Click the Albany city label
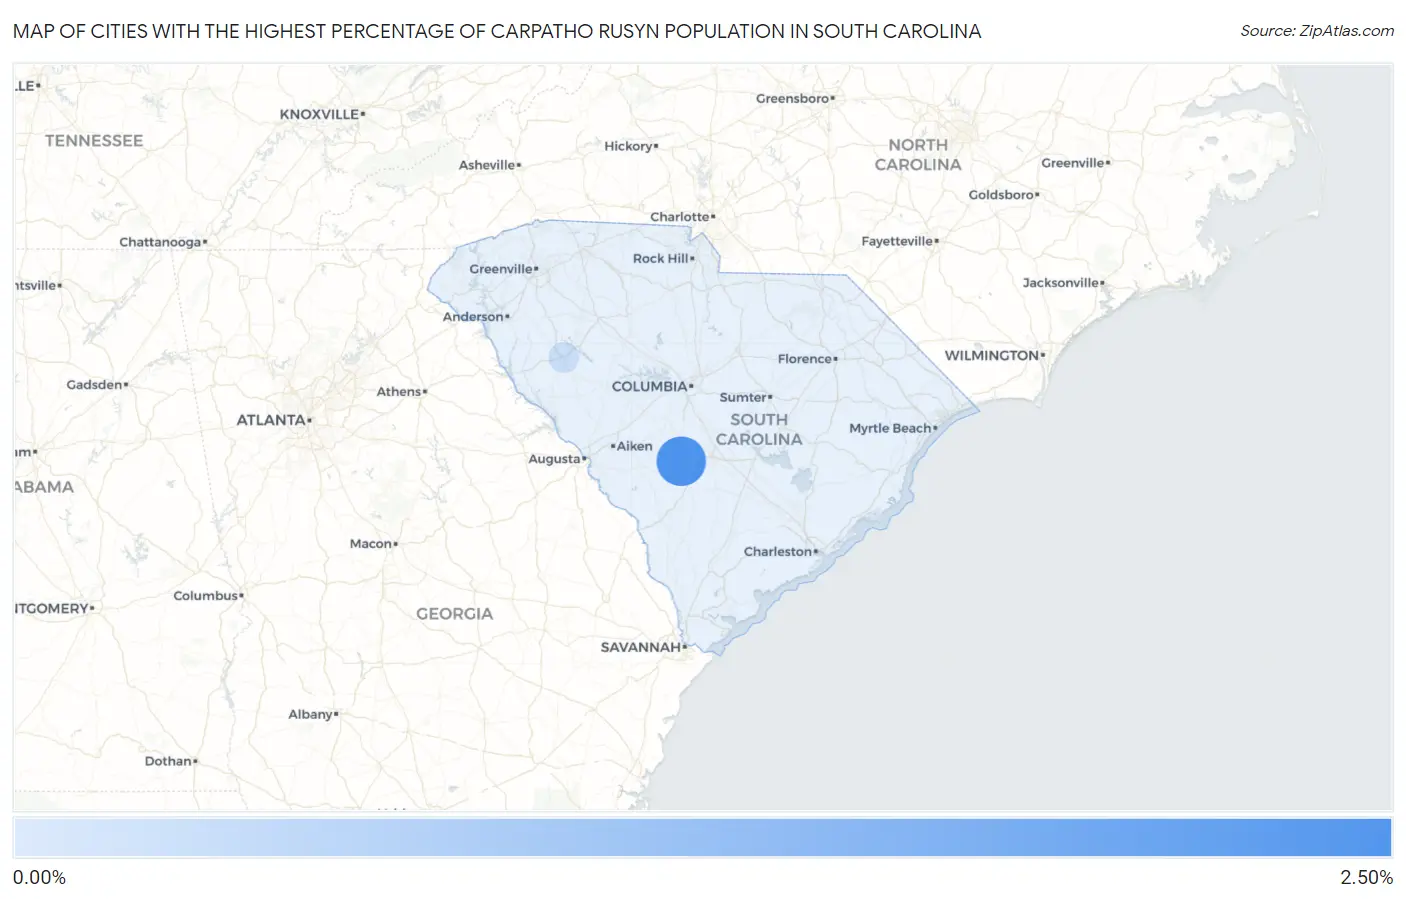 point(311,714)
